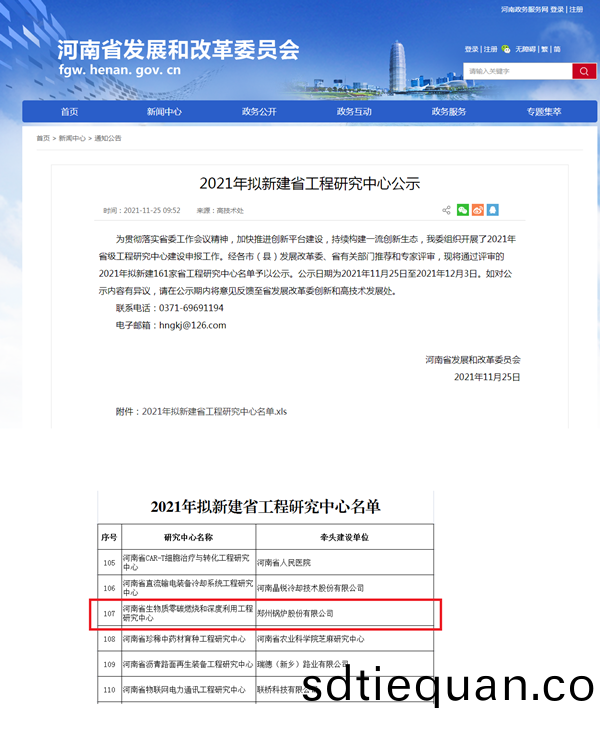This screenshot has width=600, height=730.
Task: Open the 专题集萃 navigation tab
Action: point(544,112)
